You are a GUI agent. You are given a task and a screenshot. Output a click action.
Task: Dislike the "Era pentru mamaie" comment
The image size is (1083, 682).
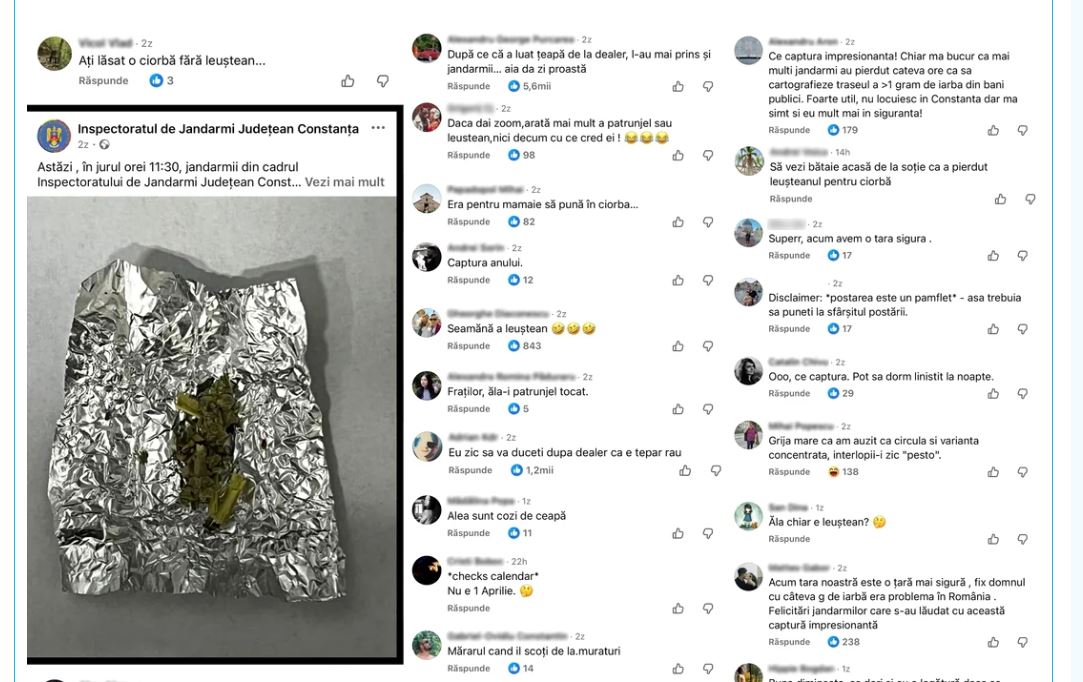(708, 222)
